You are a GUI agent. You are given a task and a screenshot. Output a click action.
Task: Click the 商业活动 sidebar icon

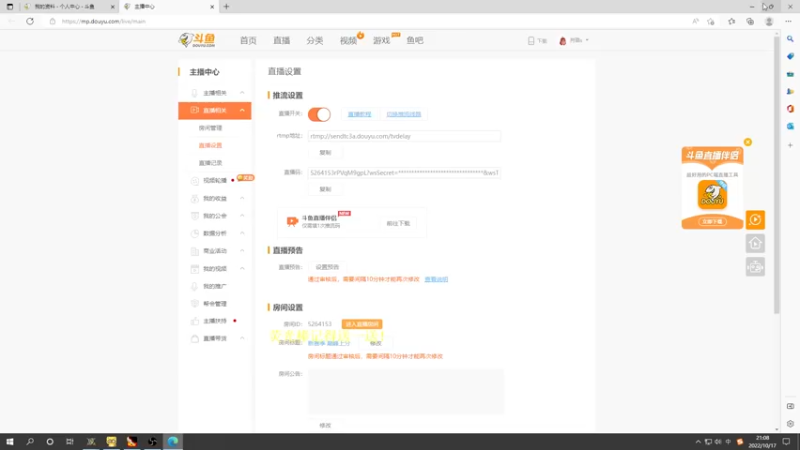194,251
